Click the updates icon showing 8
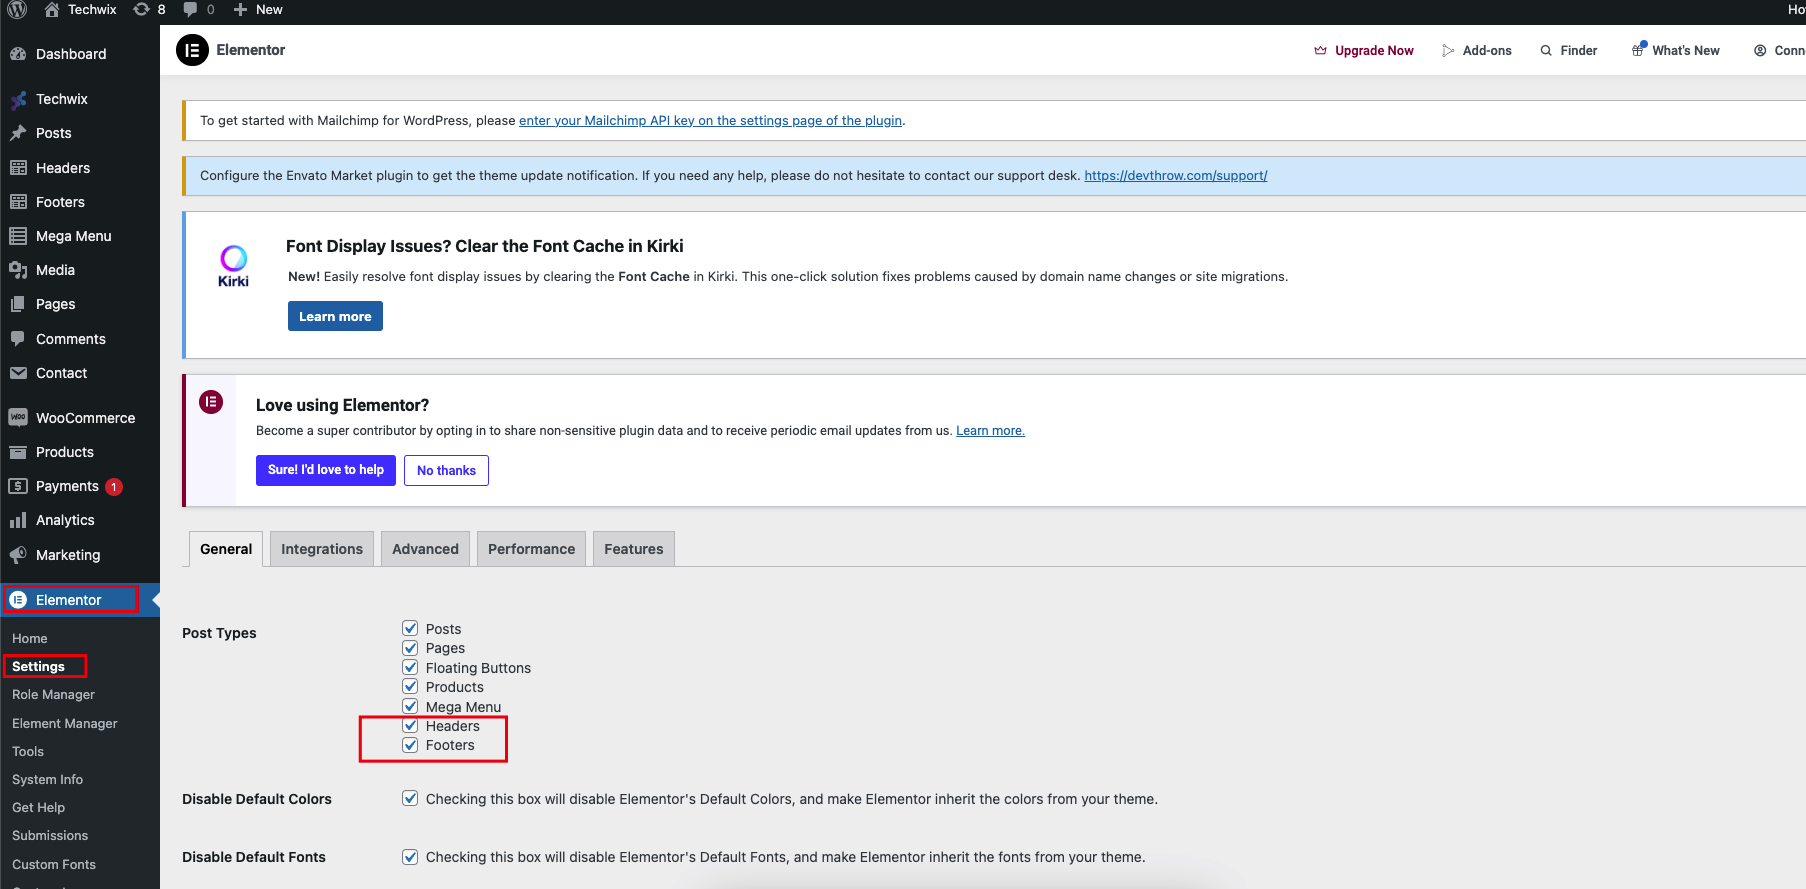The image size is (1806, 889). point(142,9)
